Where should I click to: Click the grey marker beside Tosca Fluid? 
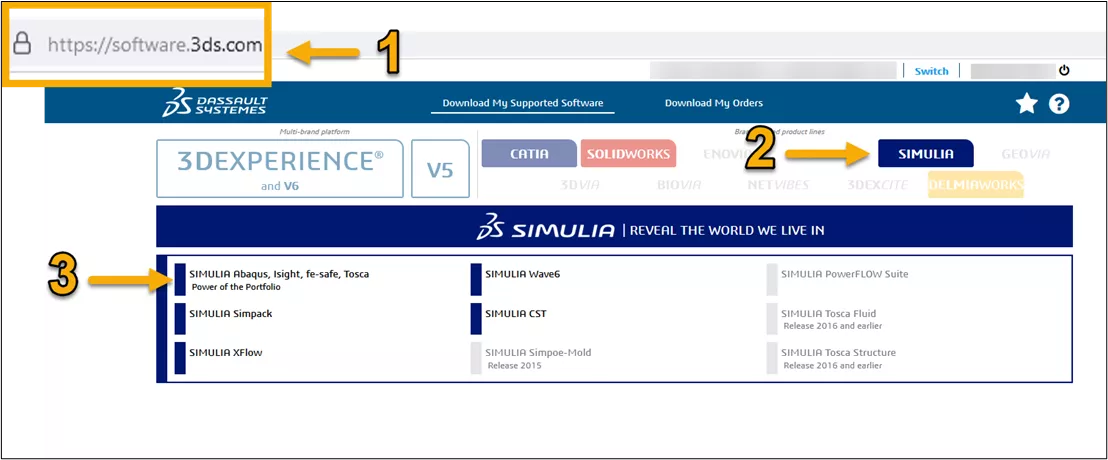[x=772, y=319]
